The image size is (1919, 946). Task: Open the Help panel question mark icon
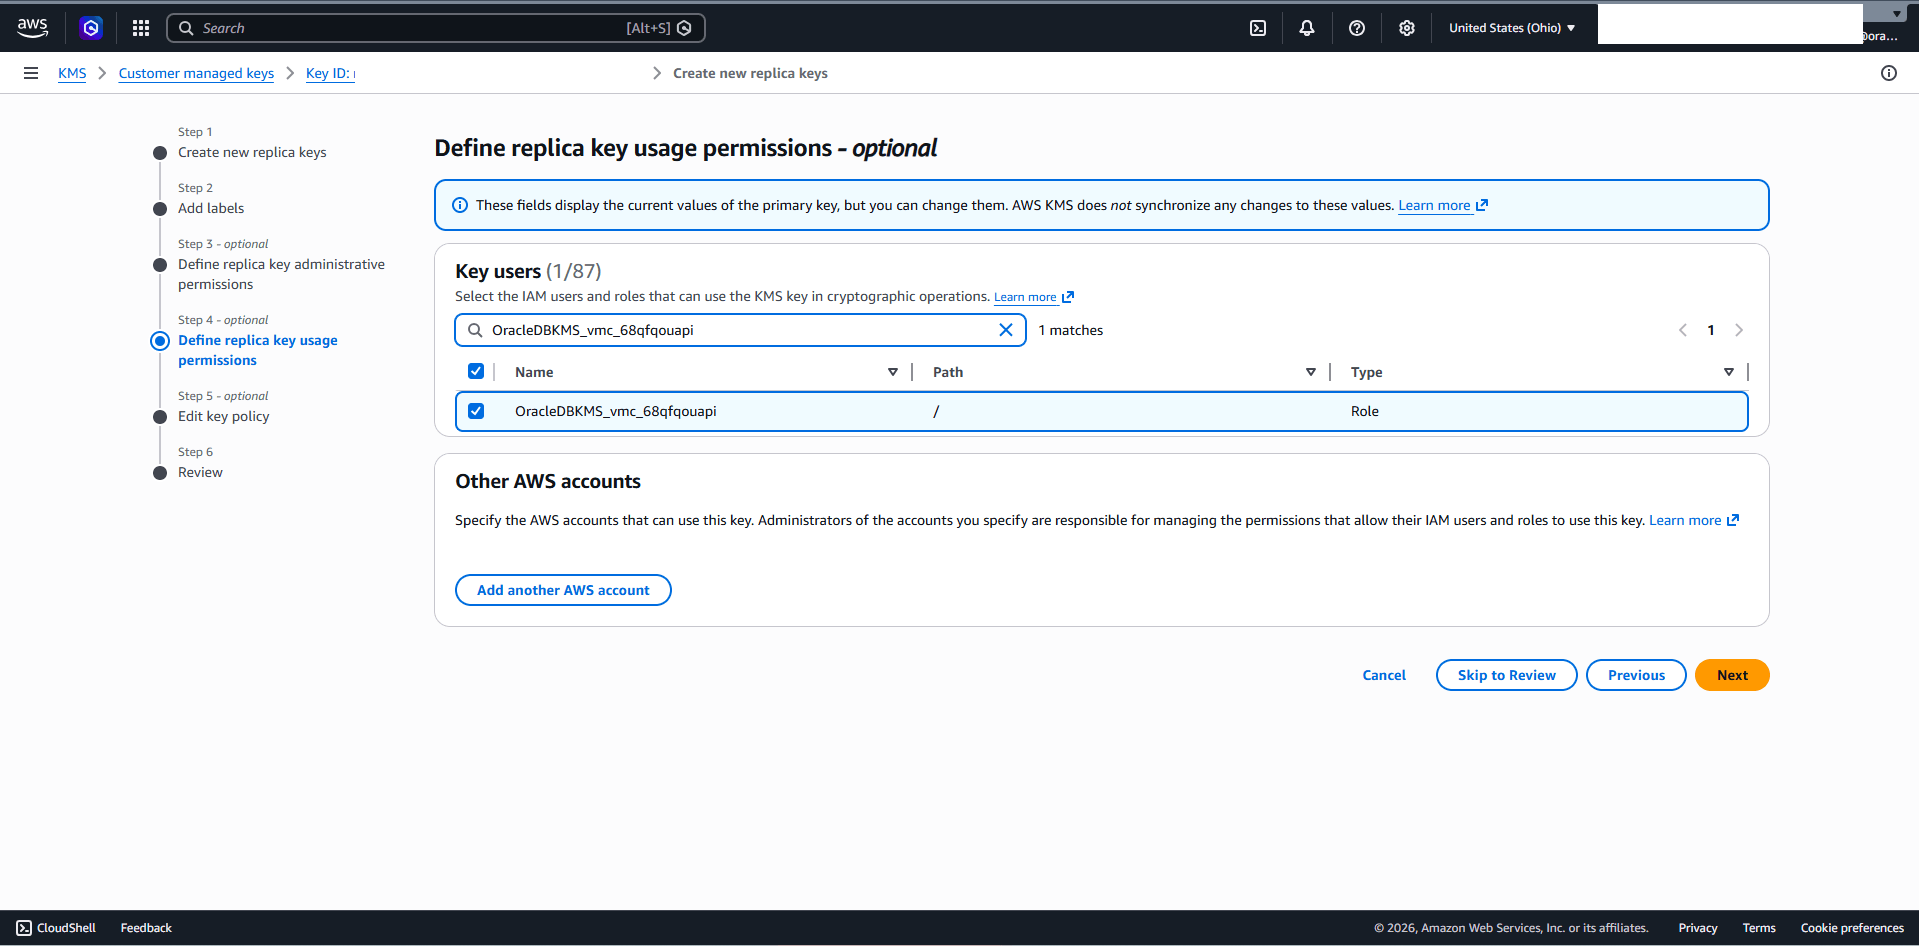(1356, 27)
